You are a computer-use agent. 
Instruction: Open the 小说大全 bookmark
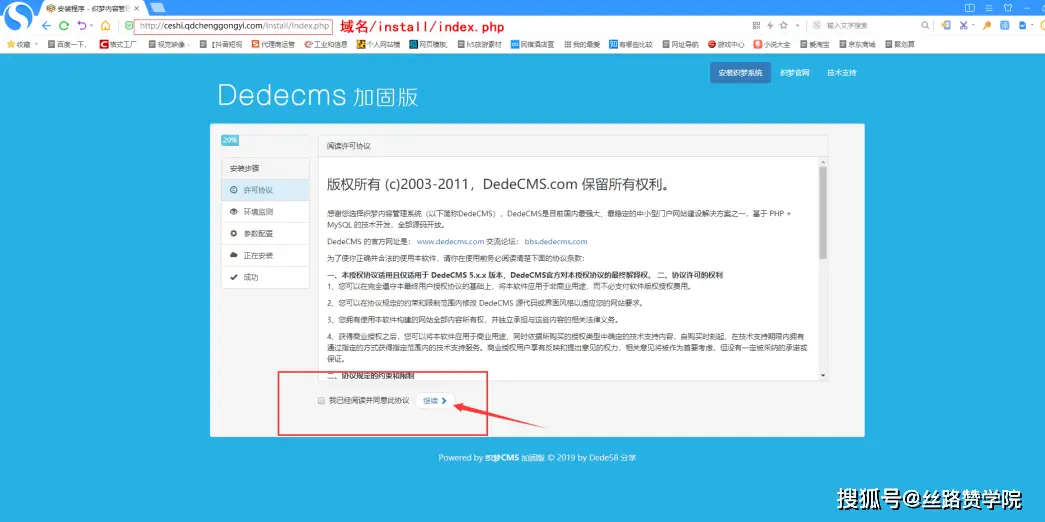coord(772,45)
